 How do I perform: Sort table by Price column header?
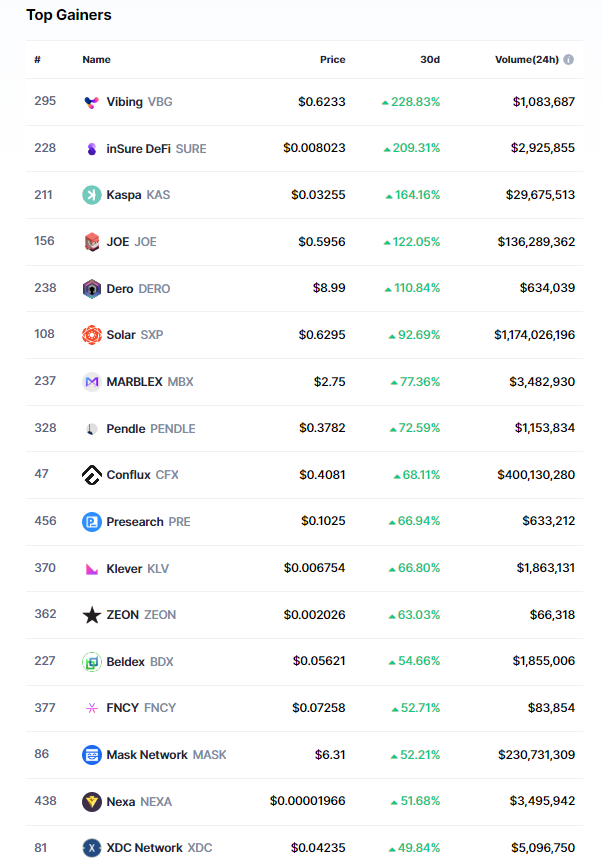click(332, 60)
